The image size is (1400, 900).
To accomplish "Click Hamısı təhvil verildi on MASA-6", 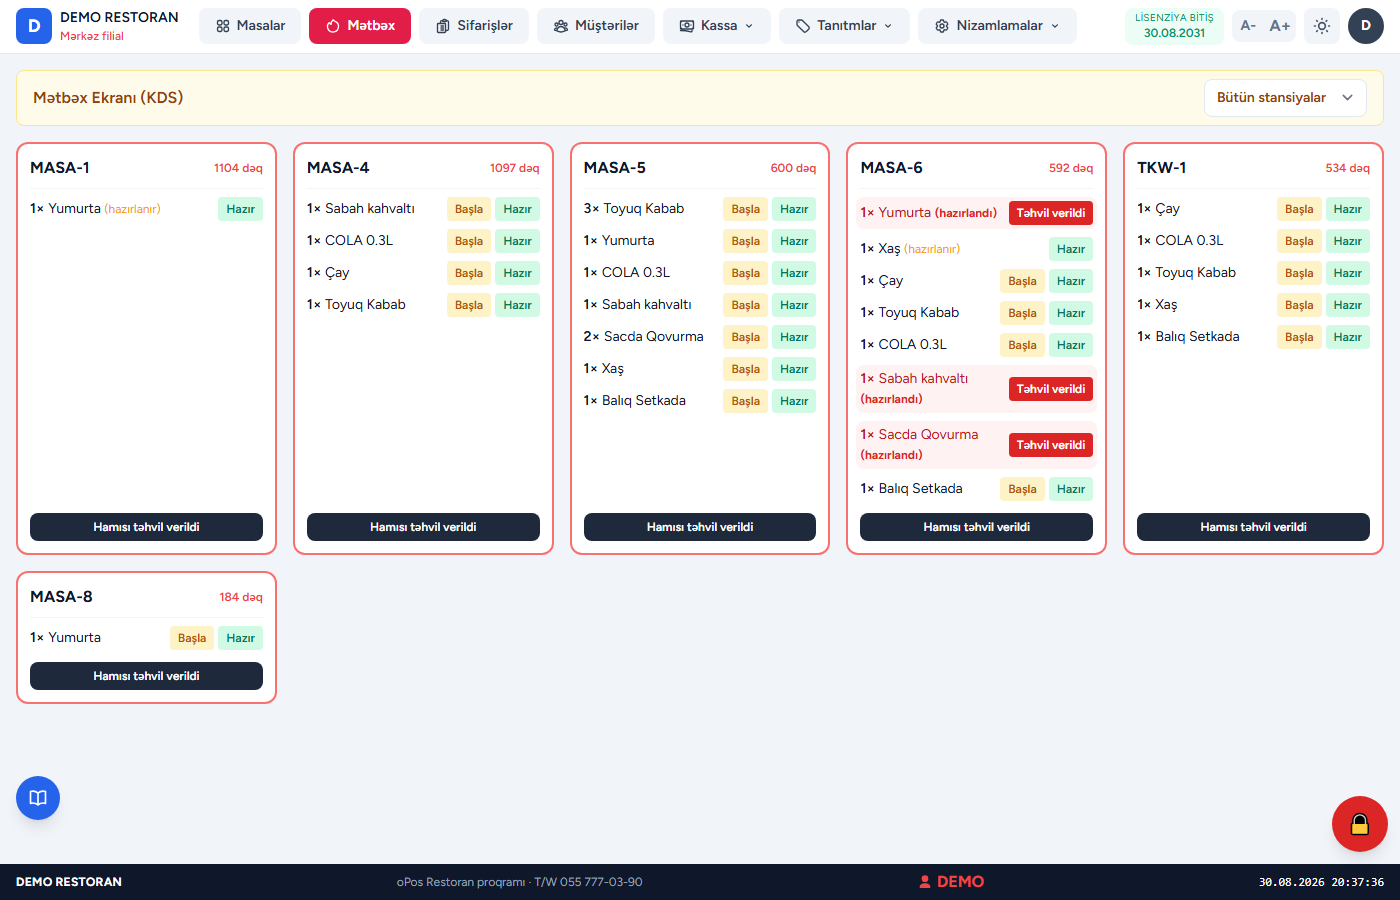I will pos(976,527).
